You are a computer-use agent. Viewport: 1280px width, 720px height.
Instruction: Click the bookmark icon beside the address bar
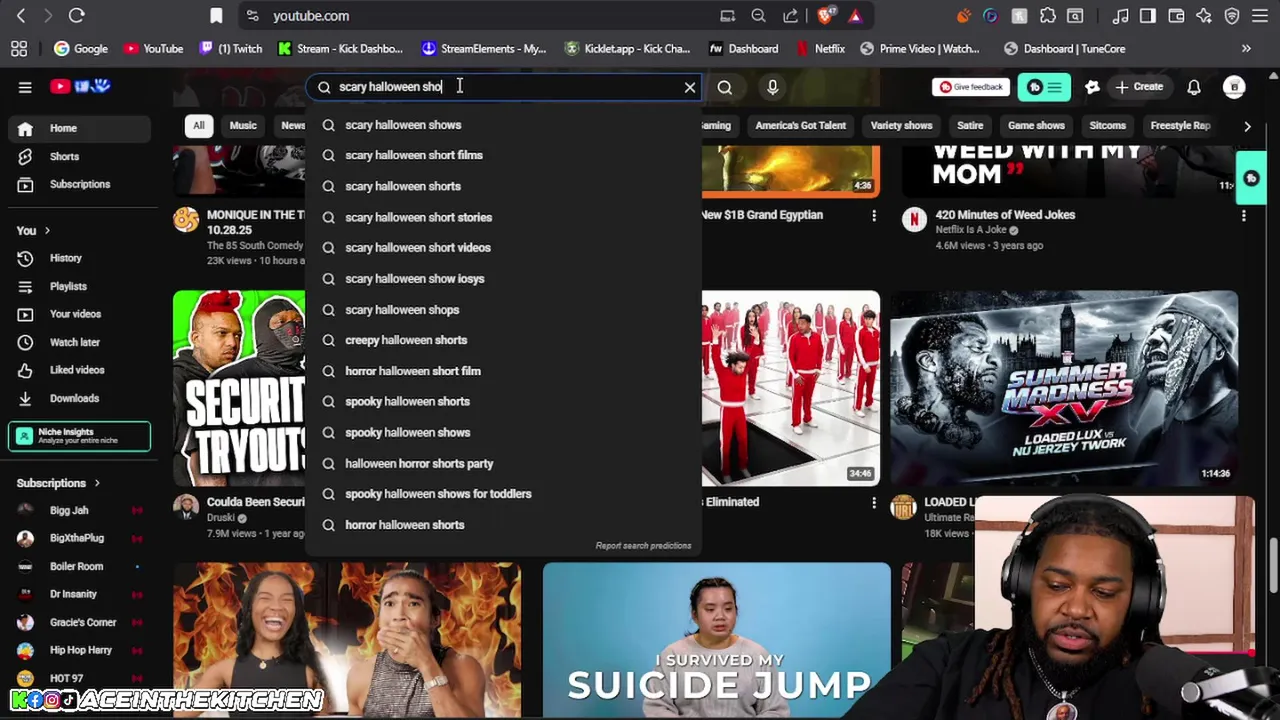click(216, 15)
